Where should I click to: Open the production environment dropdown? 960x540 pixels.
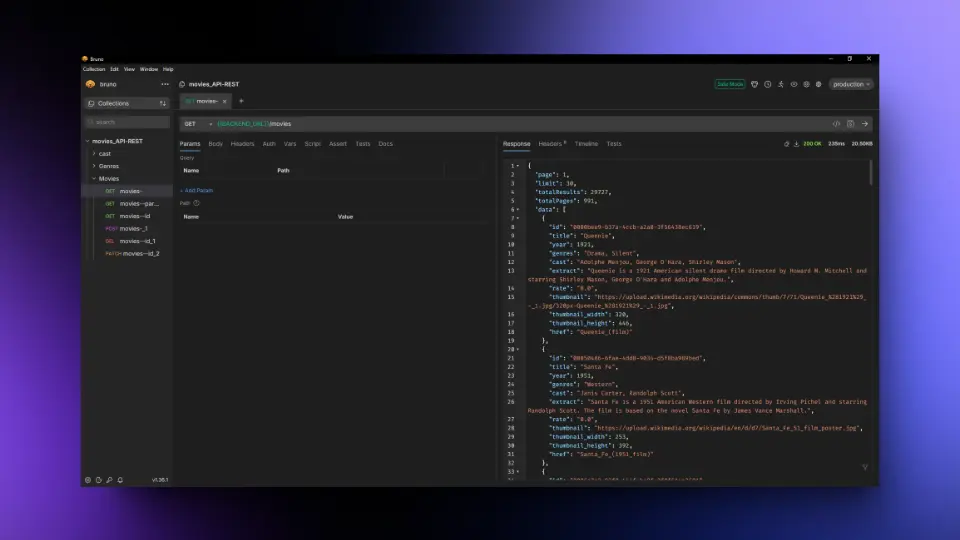click(x=851, y=84)
